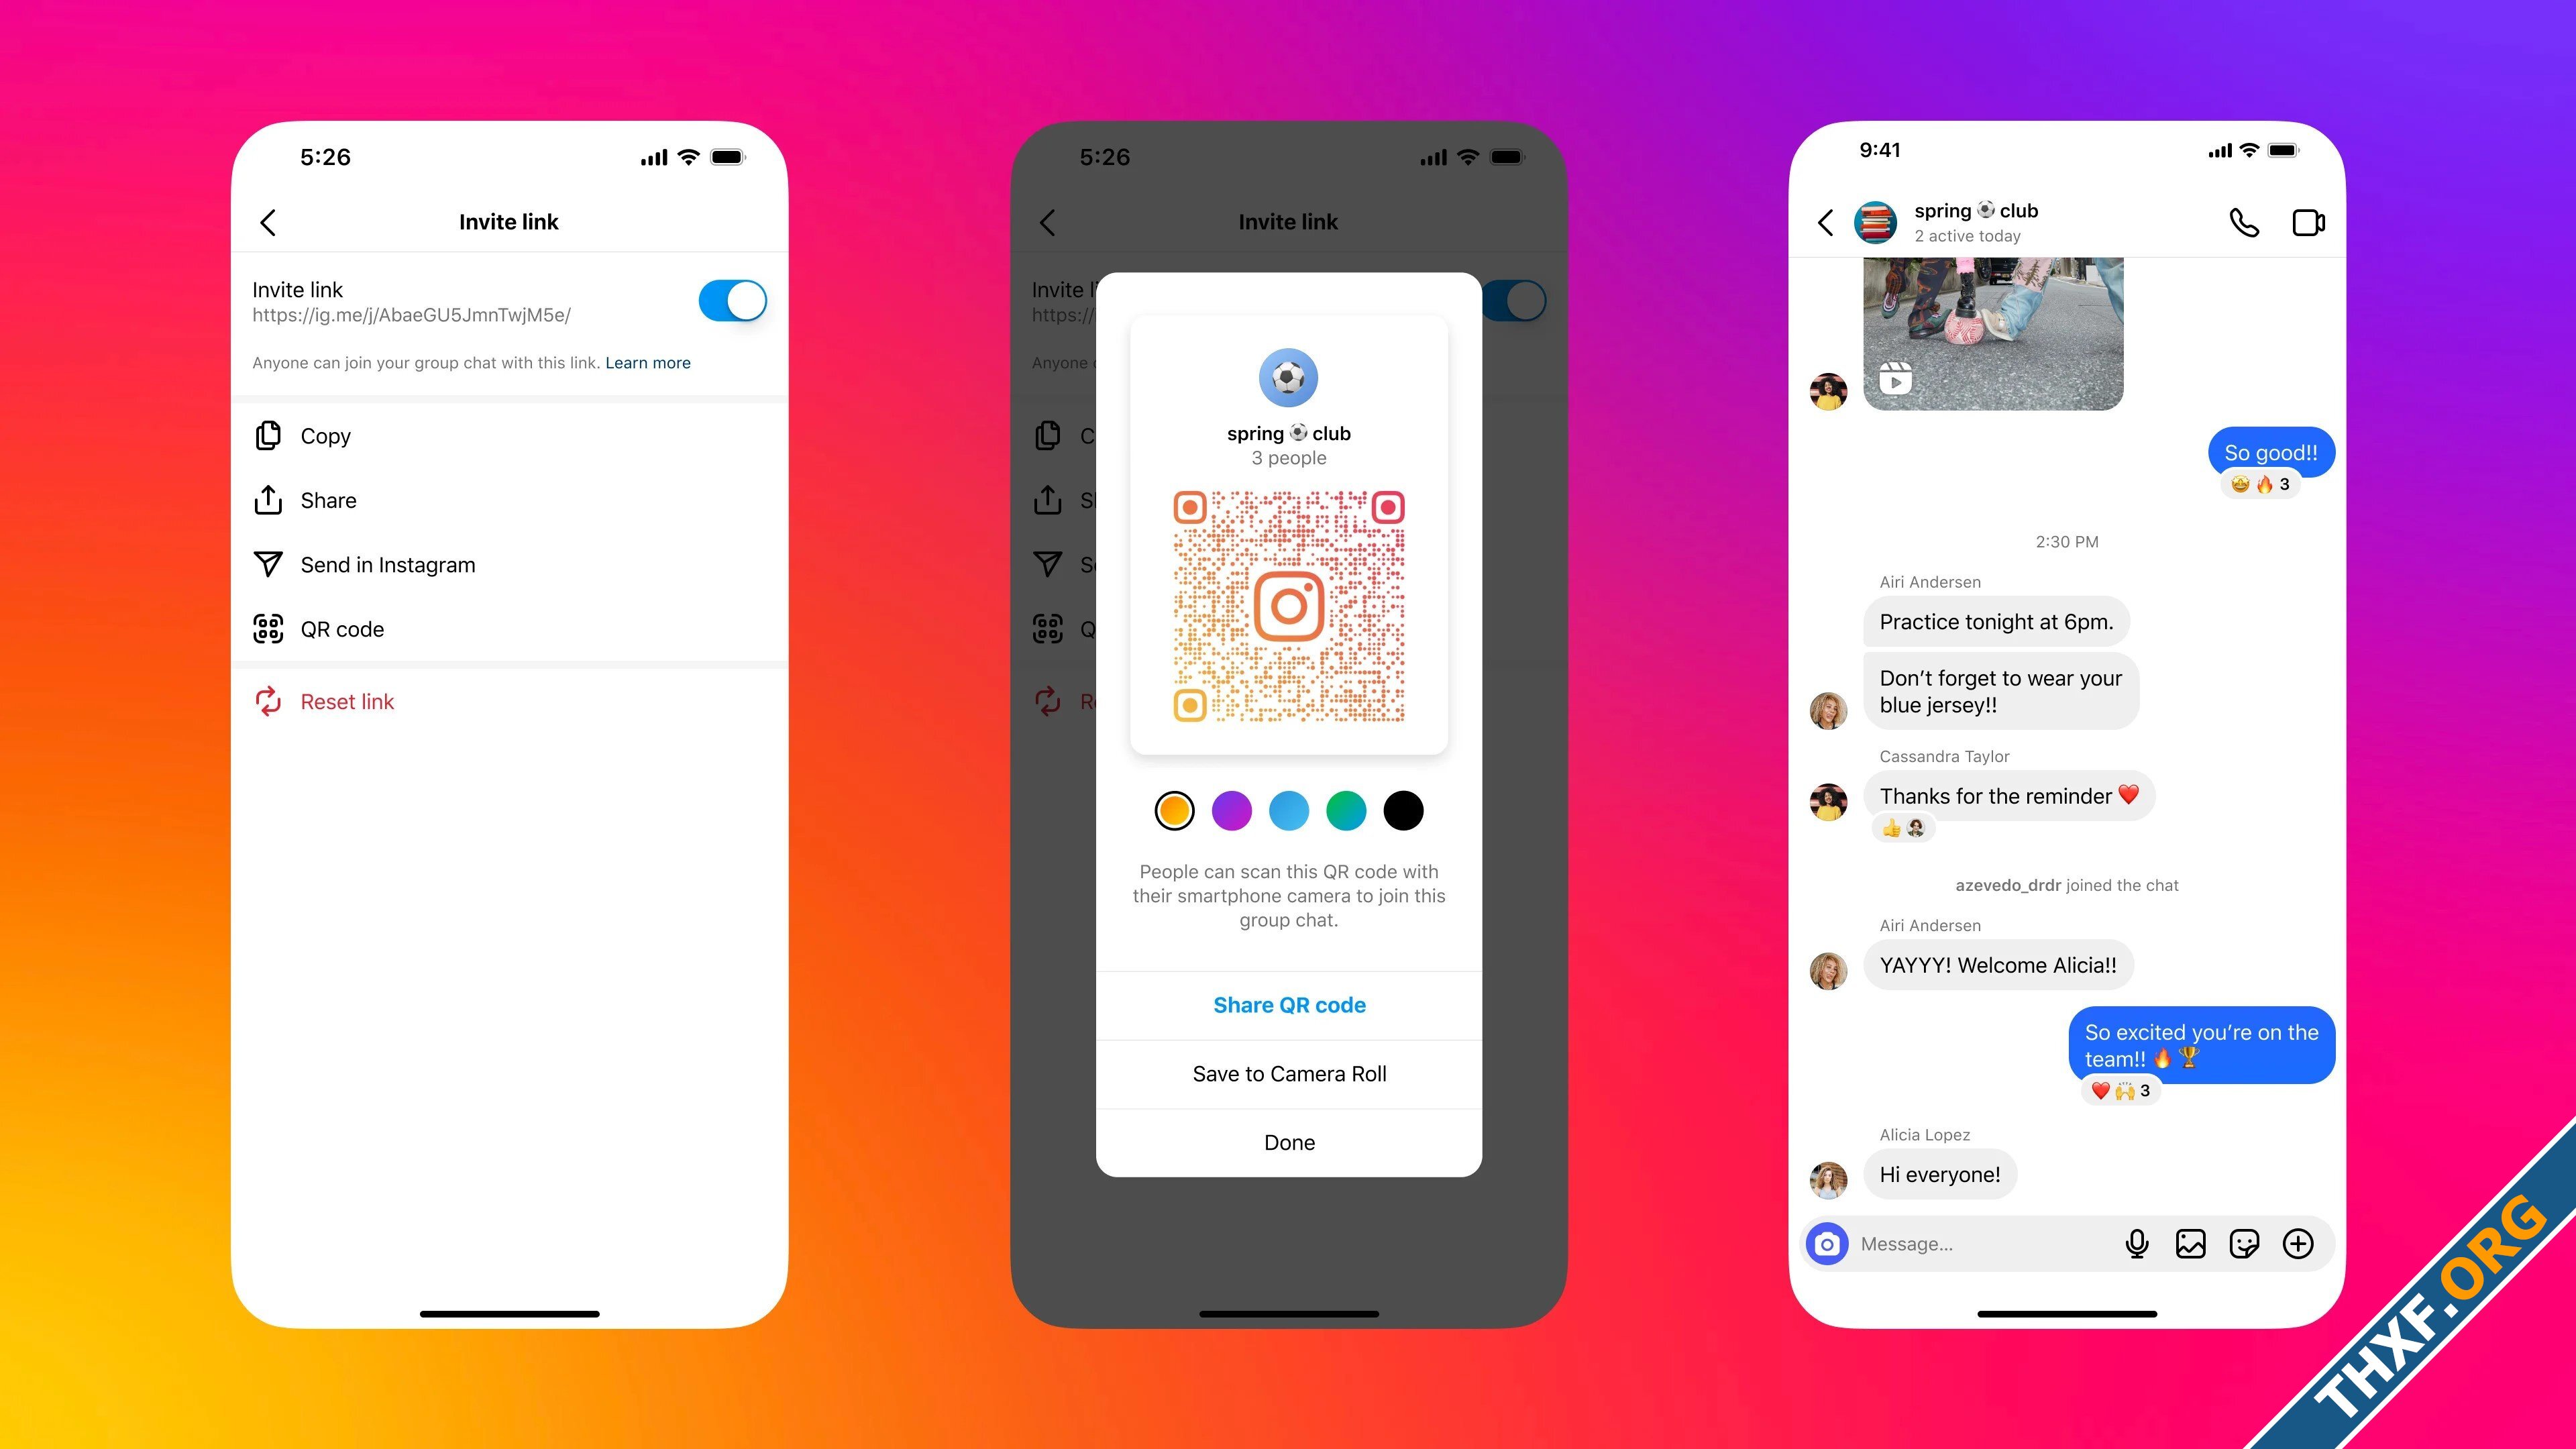Select the yellow QR code color swatch
This screenshot has height=1449, width=2576.
1173,808
